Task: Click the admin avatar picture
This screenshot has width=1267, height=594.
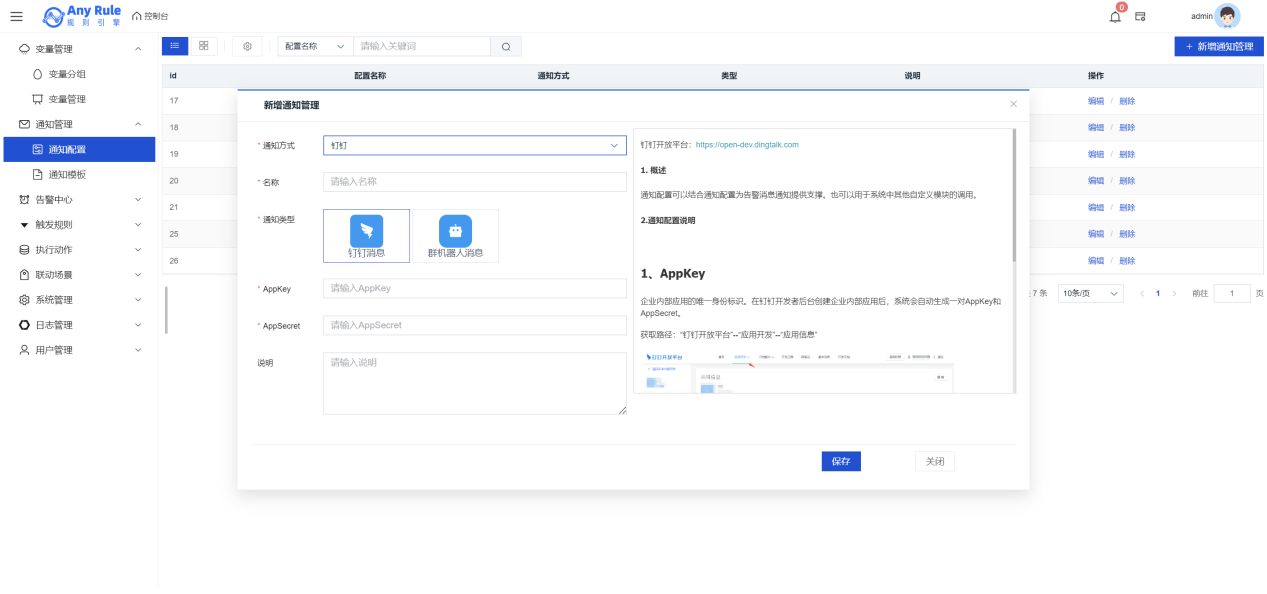Action: pyautogui.click(x=1227, y=16)
